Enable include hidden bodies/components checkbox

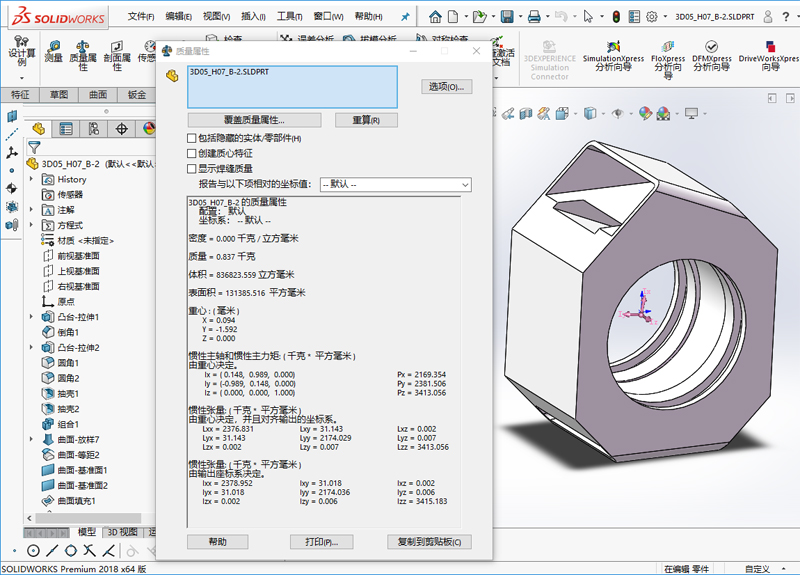(192, 138)
